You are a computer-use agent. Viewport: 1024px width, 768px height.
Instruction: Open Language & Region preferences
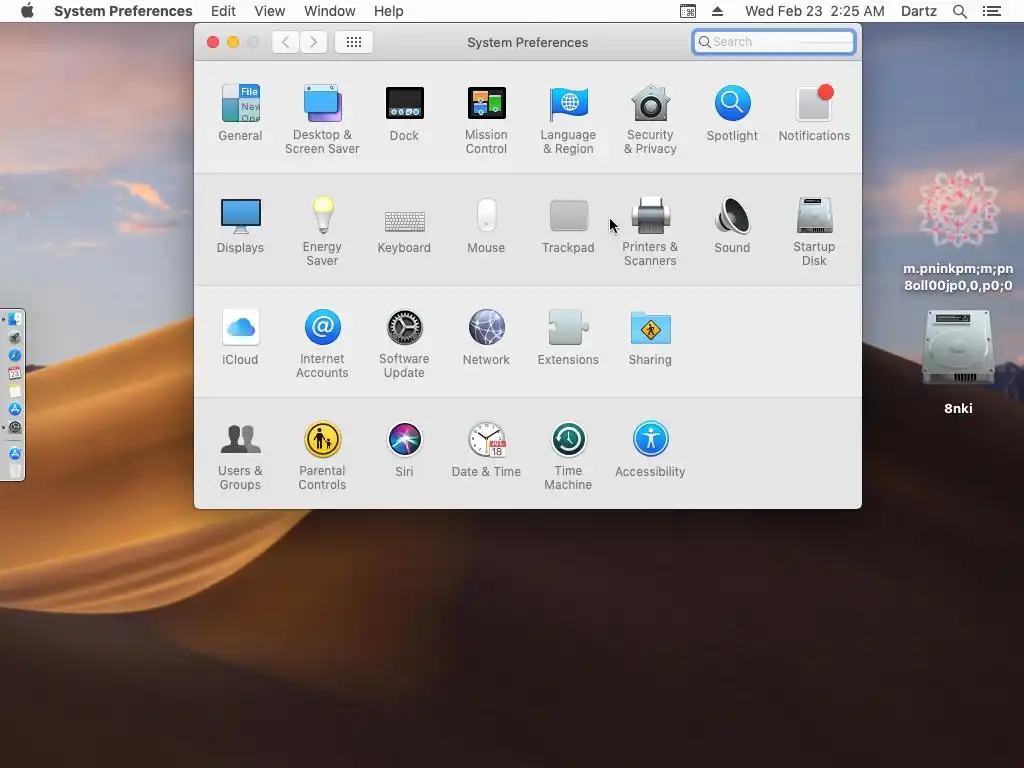(568, 120)
